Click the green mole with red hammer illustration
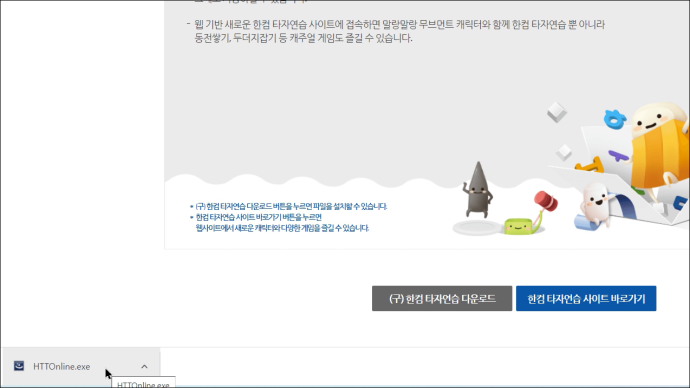This screenshot has height=388, width=690. [x=530, y=213]
